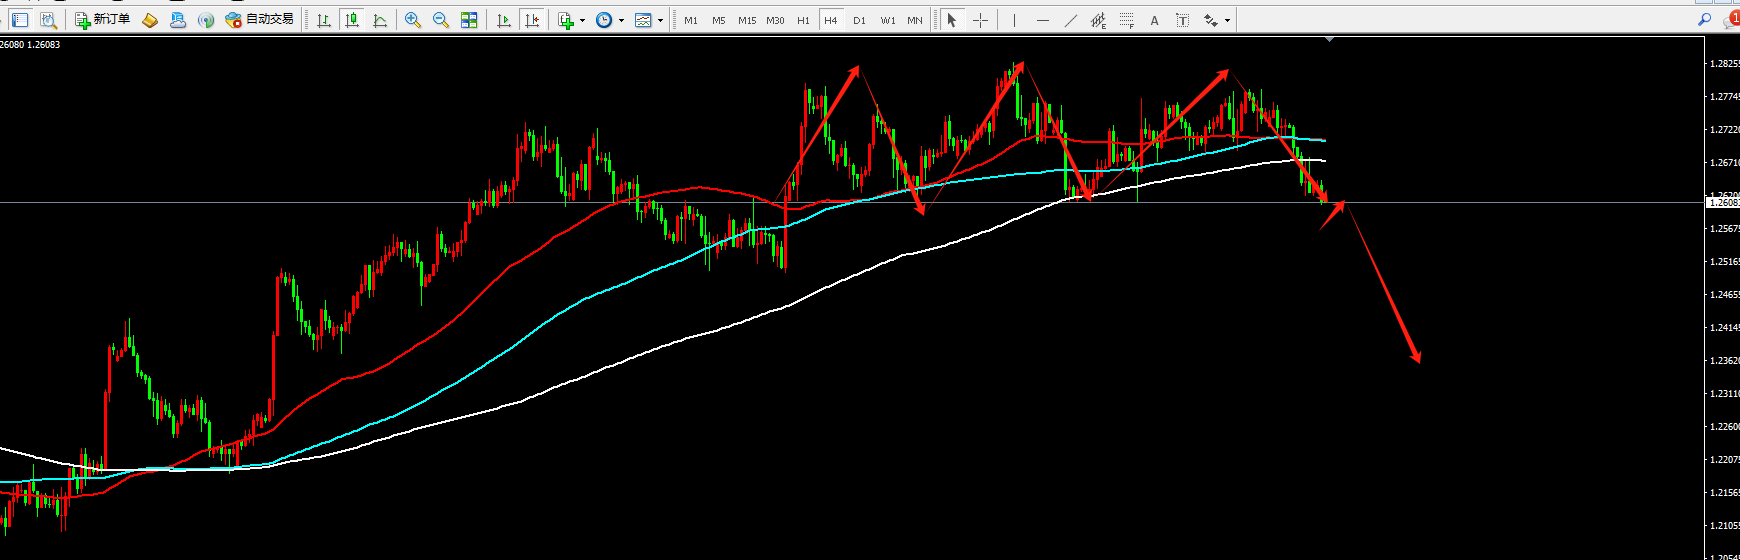Switch to the M15 timeframe
1740x560 pixels.
tap(746, 20)
